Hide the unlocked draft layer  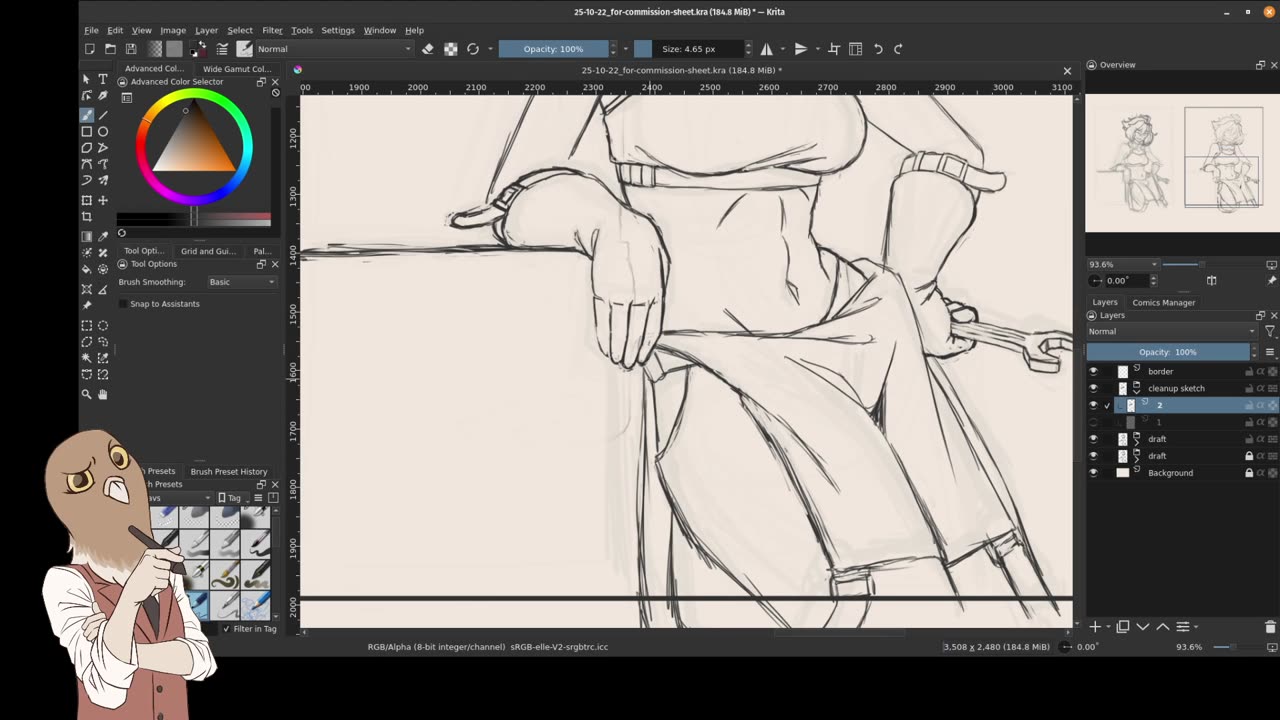point(1093,439)
